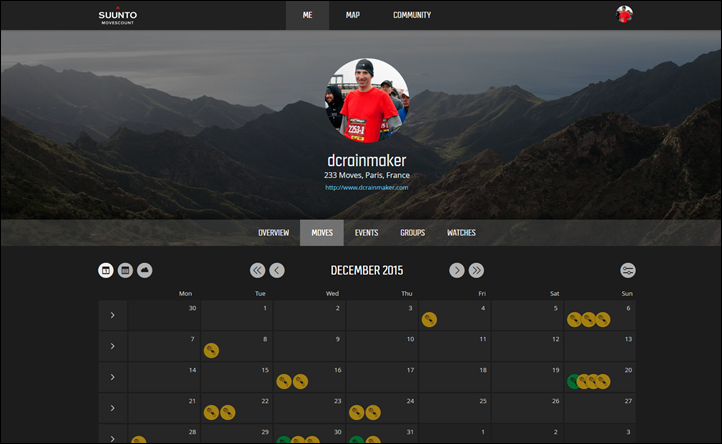This screenshot has width=722, height=444.
Task: Open the first move on Thursday December 24
Action: (x=356, y=412)
